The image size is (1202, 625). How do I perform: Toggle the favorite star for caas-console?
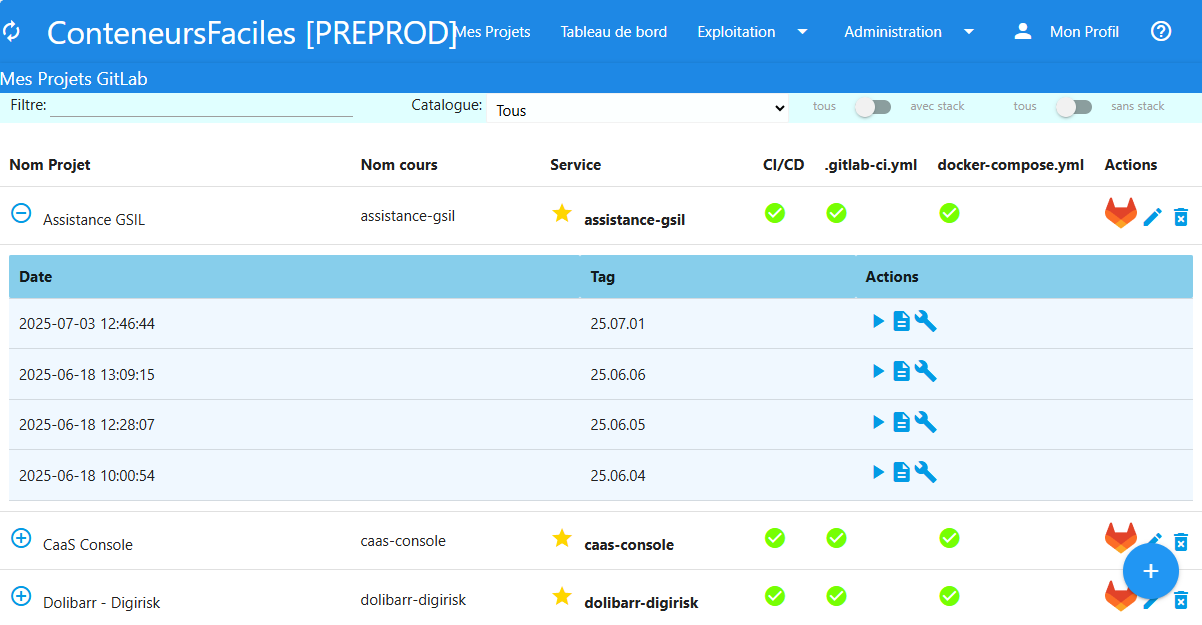[562, 538]
